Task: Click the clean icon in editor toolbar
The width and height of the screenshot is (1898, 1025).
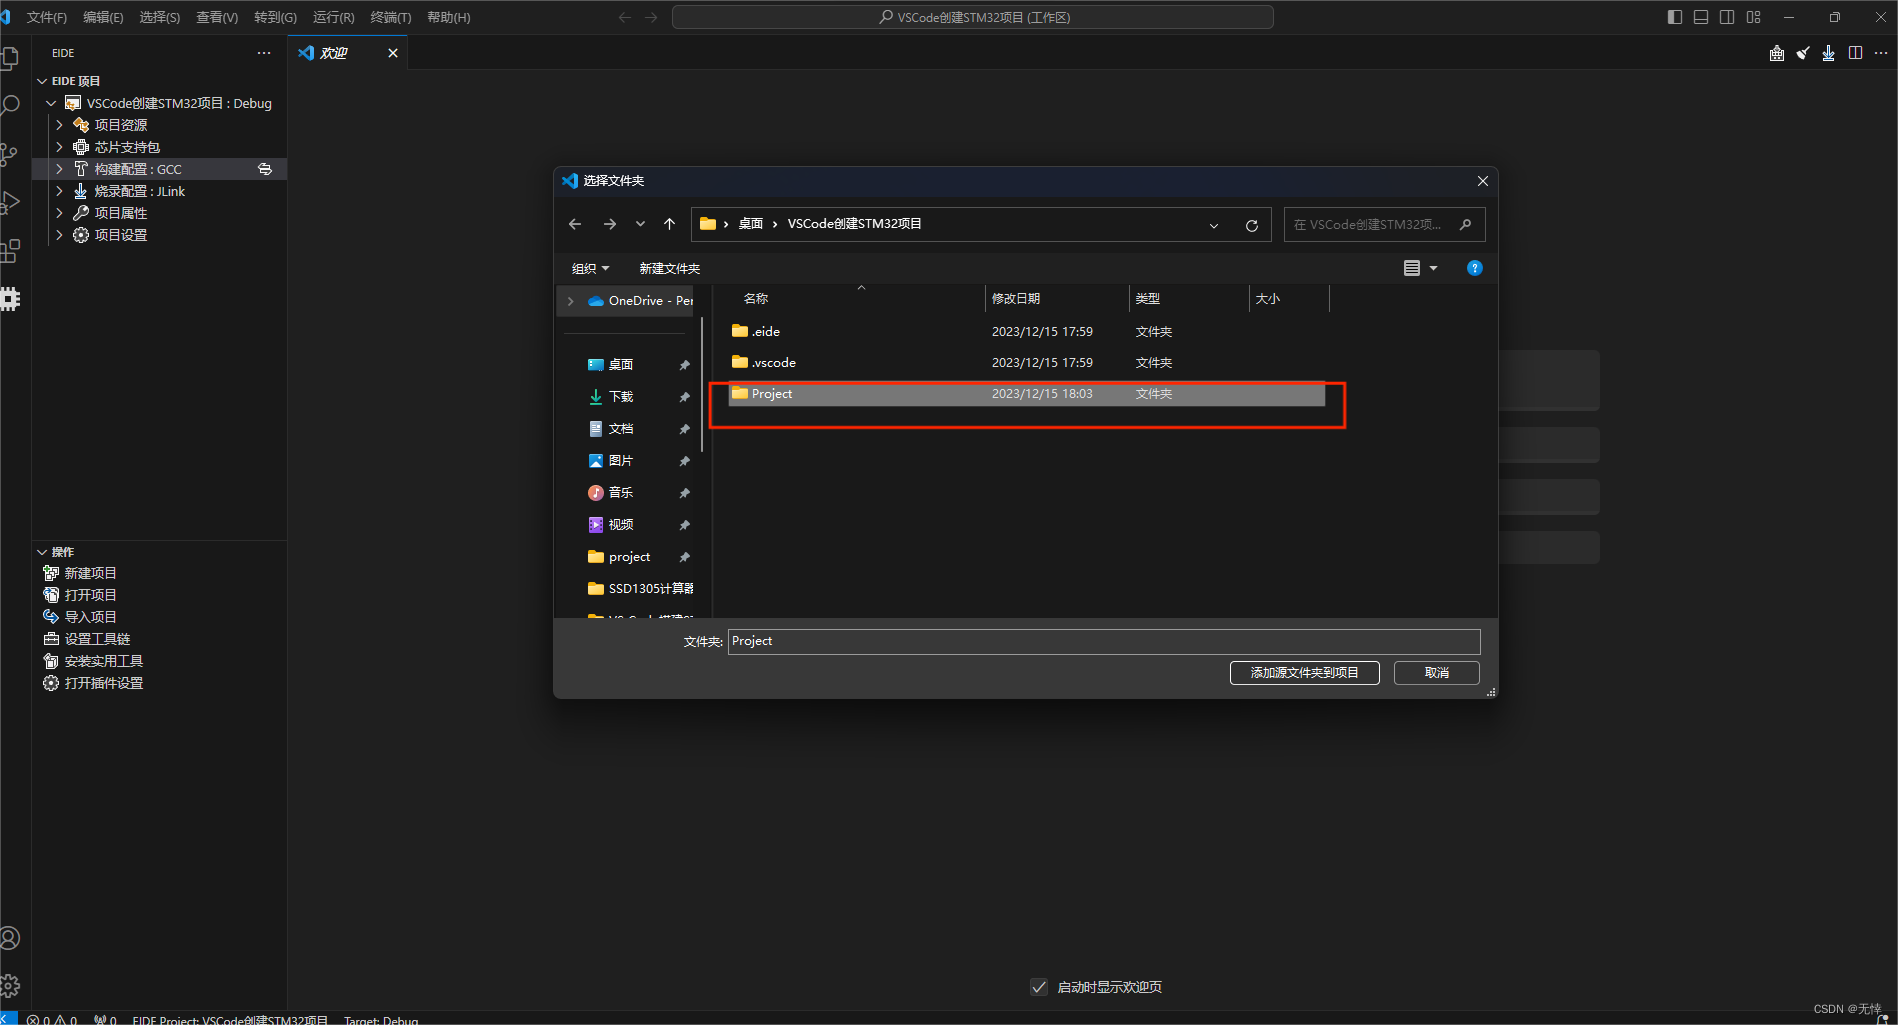Action: 1803,53
